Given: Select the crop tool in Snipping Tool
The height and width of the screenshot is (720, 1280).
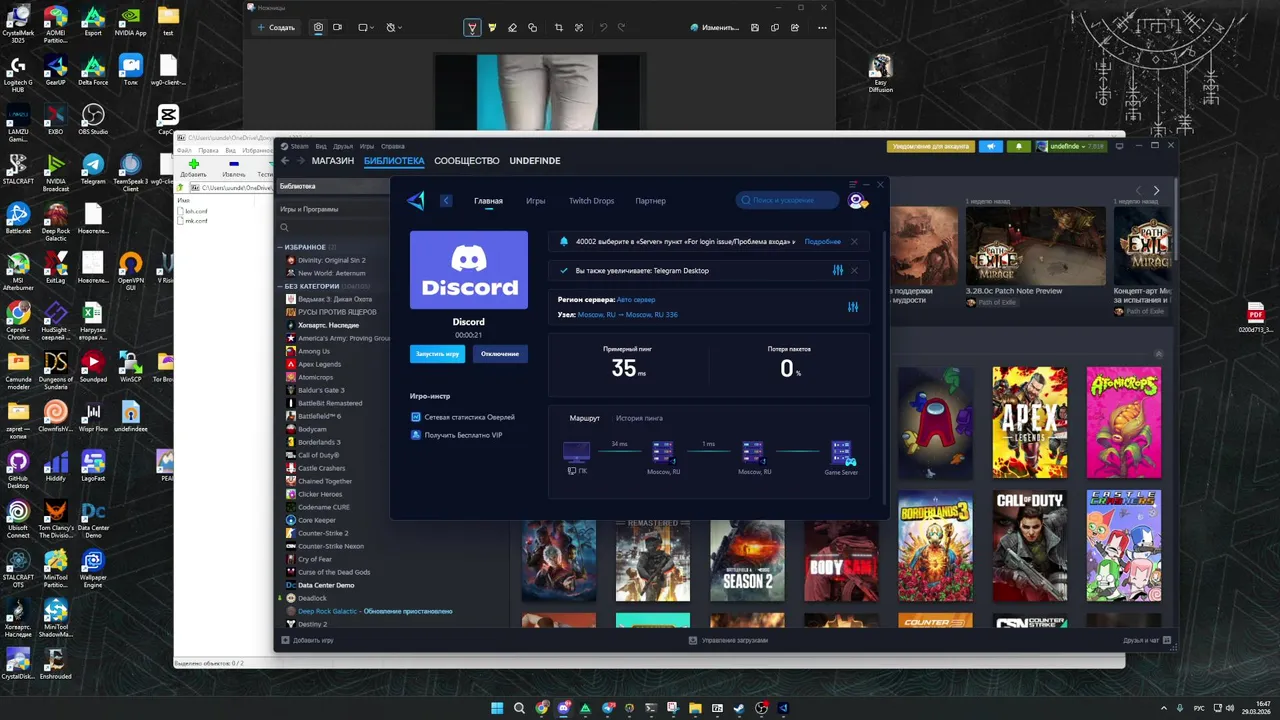Looking at the screenshot, I should click(x=559, y=28).
